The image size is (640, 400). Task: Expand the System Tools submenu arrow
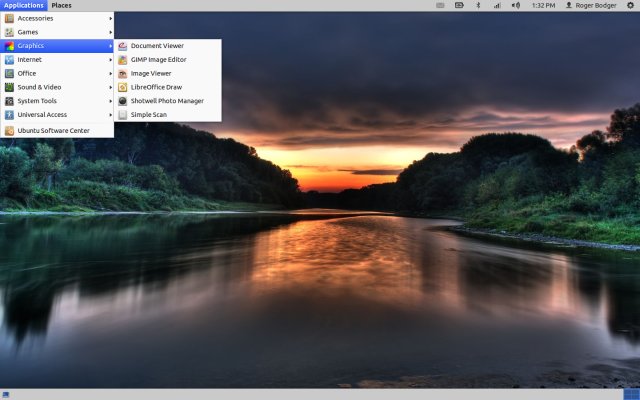point(110,101)
